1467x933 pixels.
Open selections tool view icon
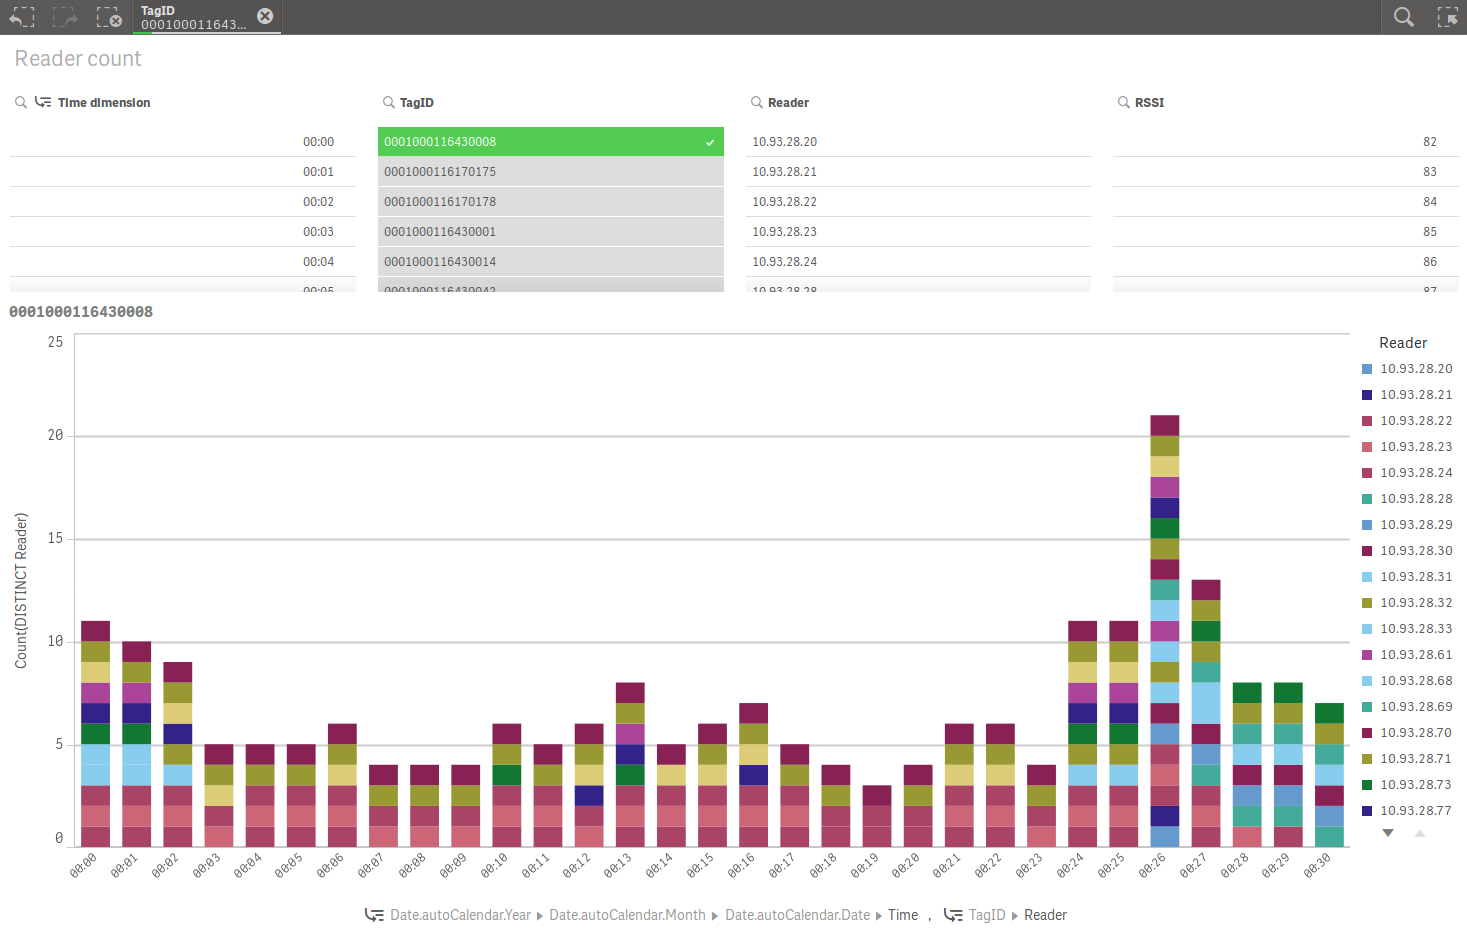[1447, 17]
